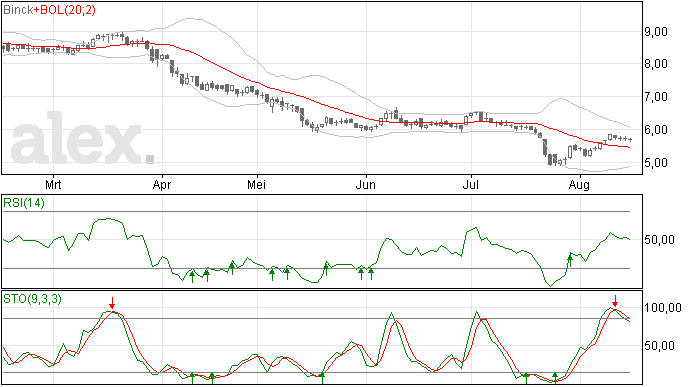Click the green stochastic arrow in mid-May
Screen dimensions: 690x387
[322, 377]
